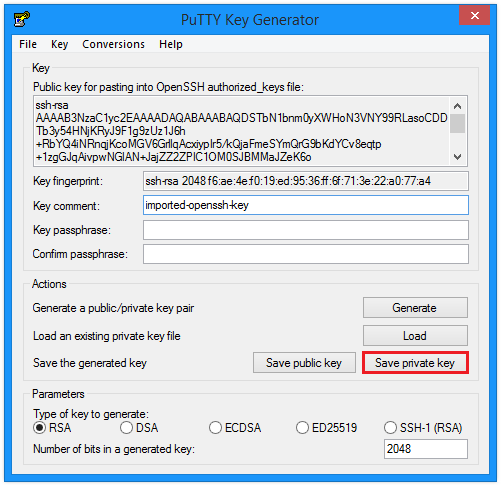The height and width of the screenshot is (485, 502).
Task: Open the Key menu
Action: 60,44
